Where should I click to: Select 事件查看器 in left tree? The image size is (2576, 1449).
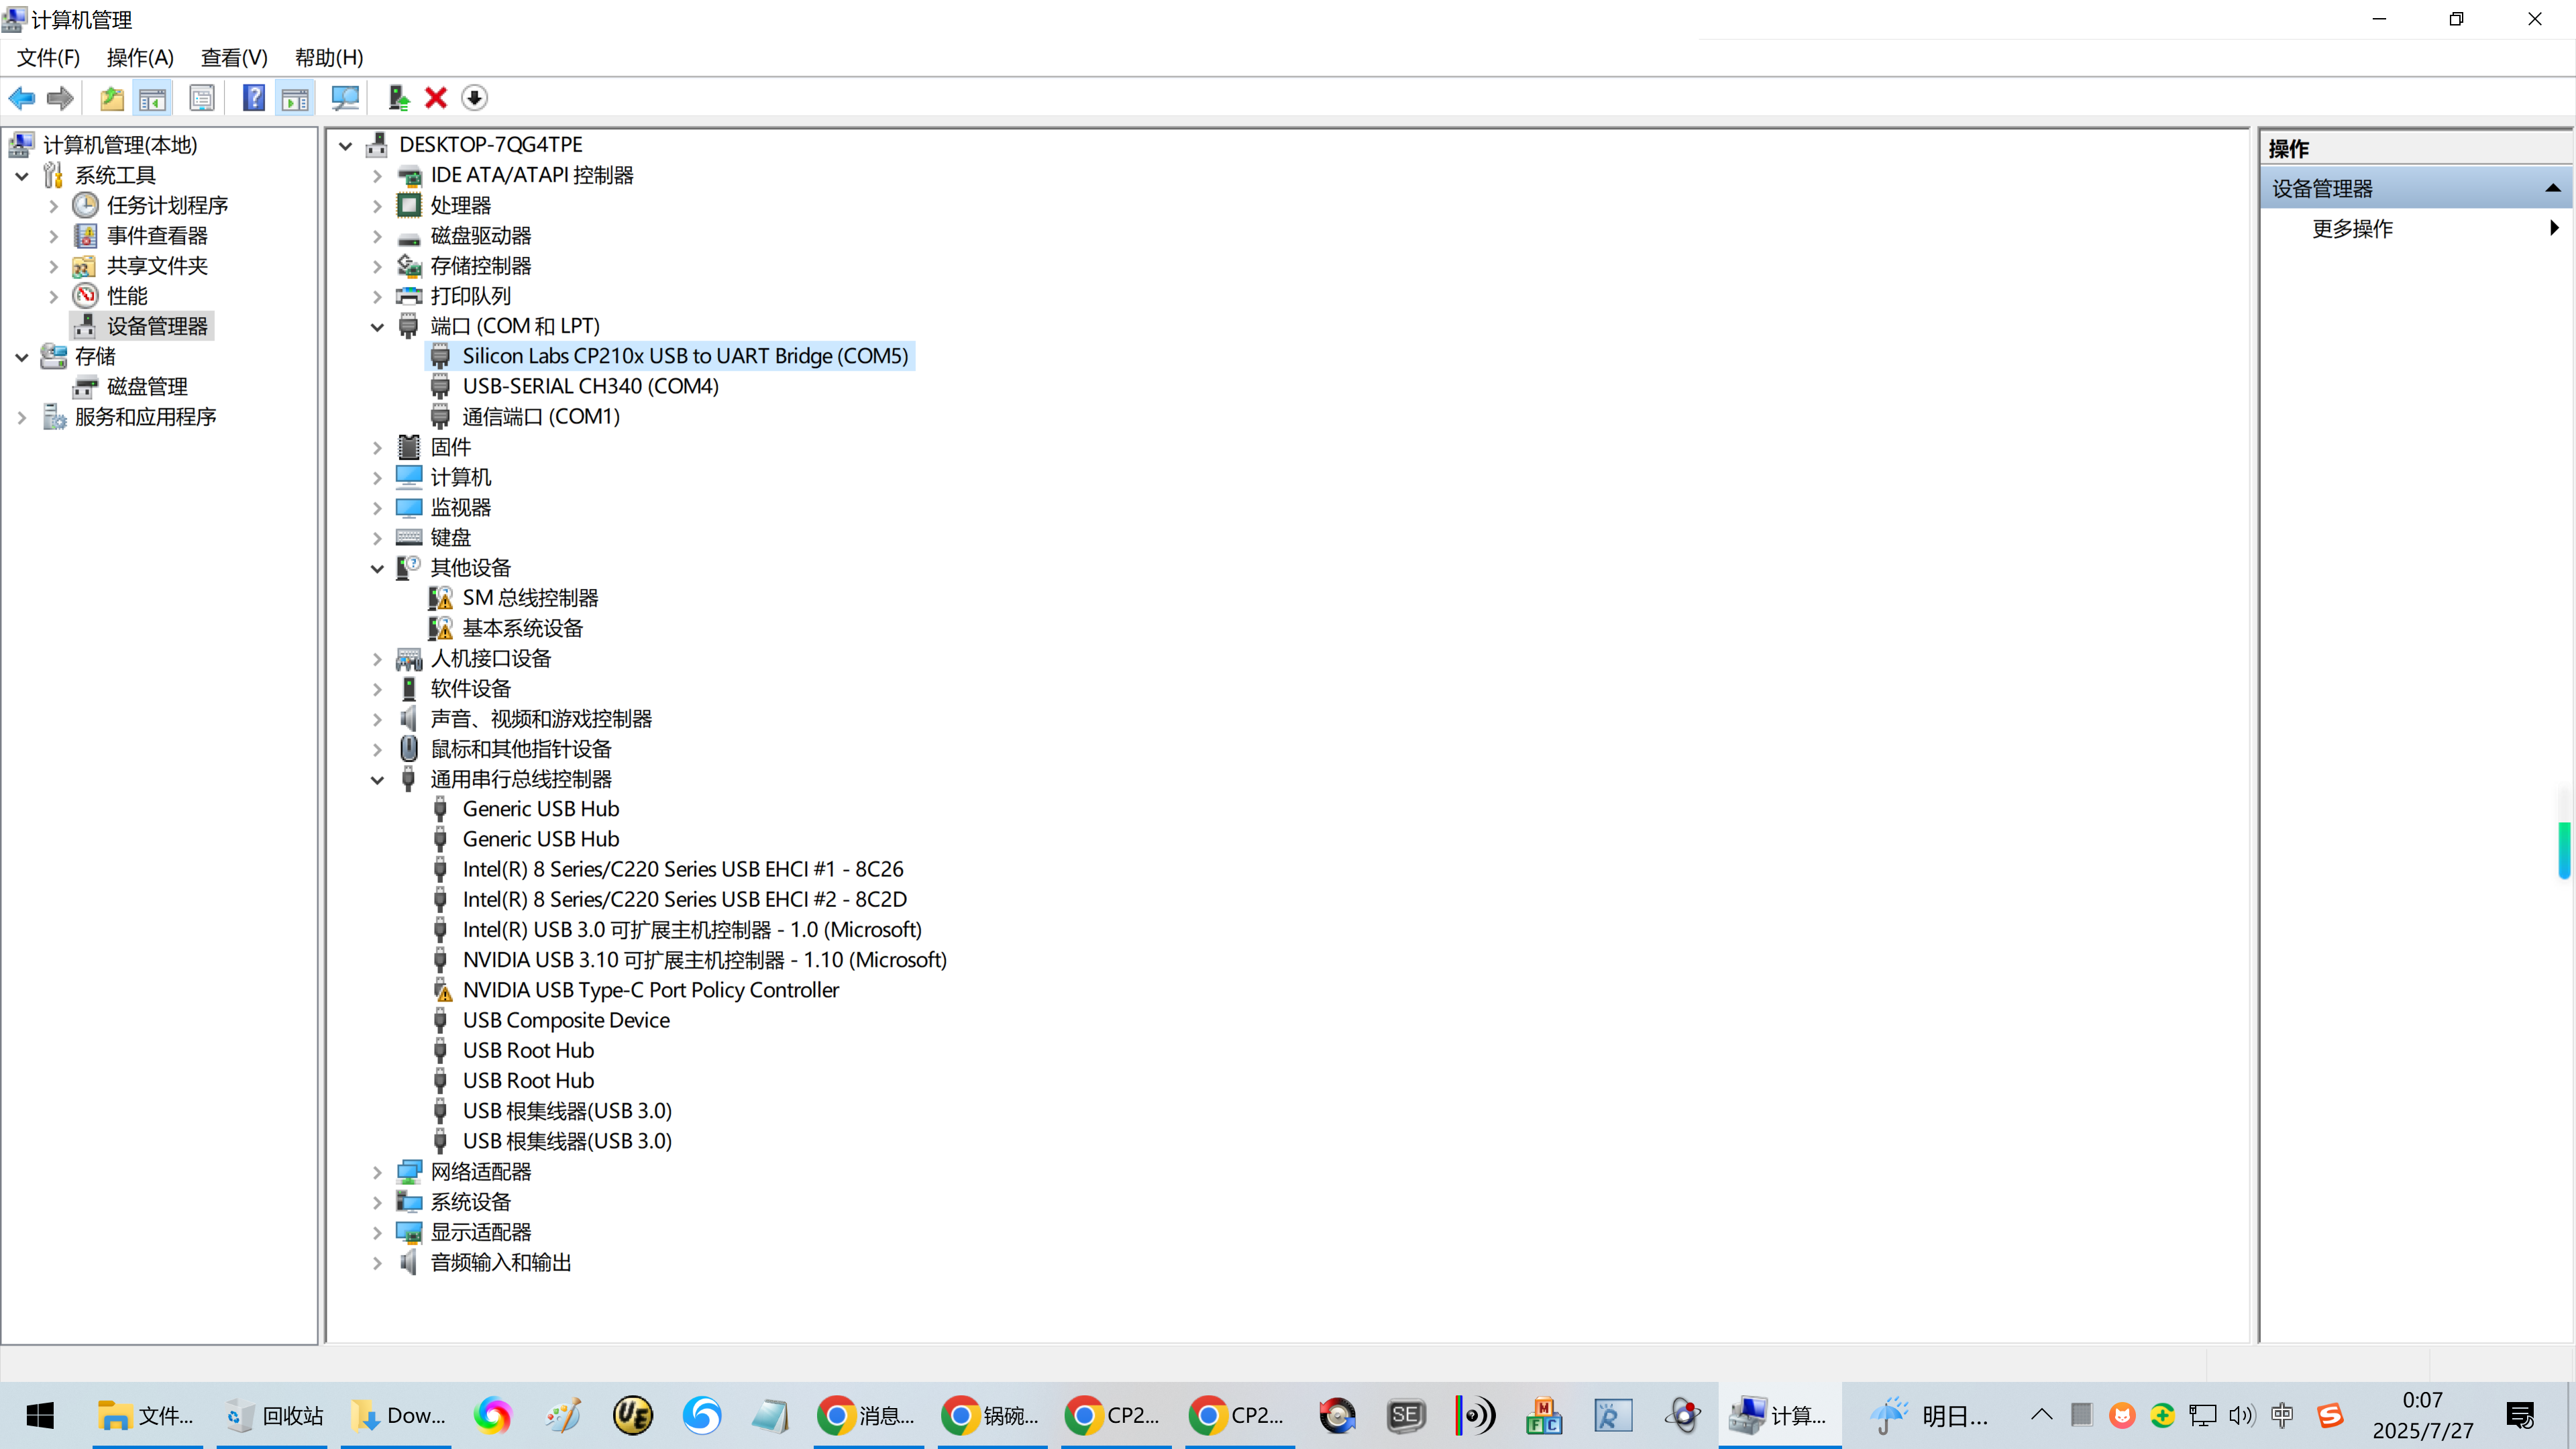pyautogui.click(x=157, y=235)
